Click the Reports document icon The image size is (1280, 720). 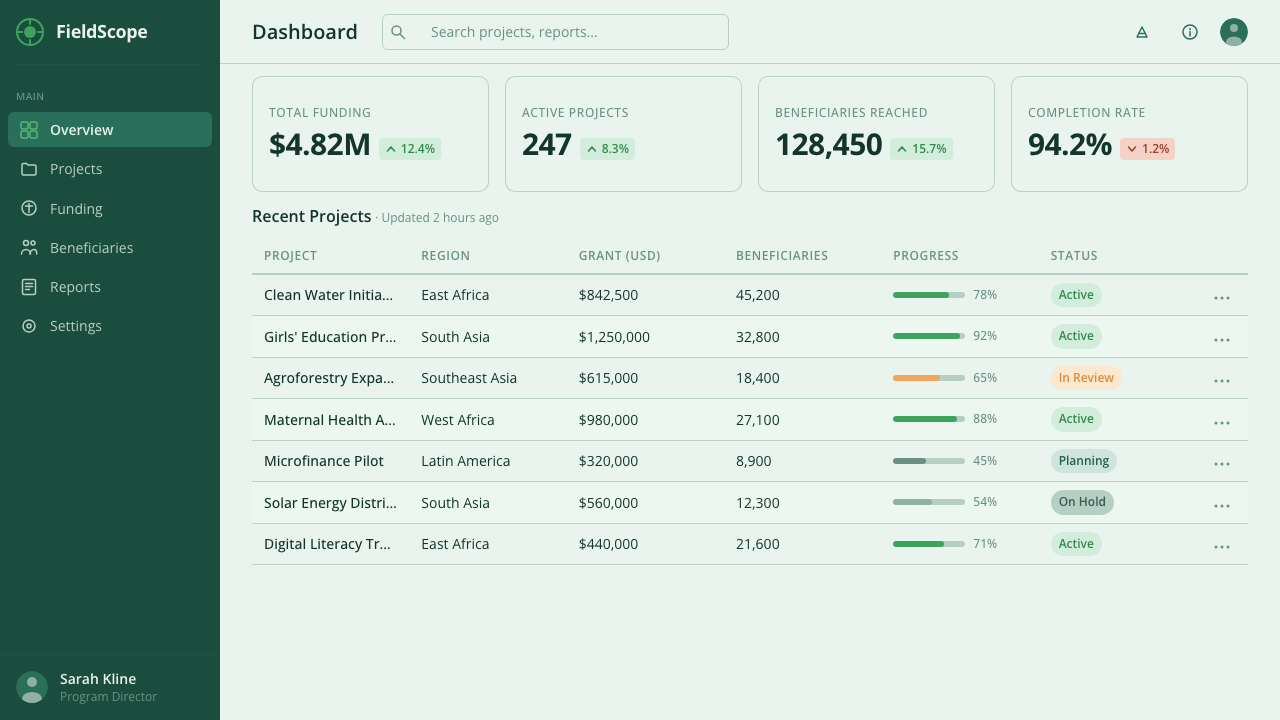[29, 287]
